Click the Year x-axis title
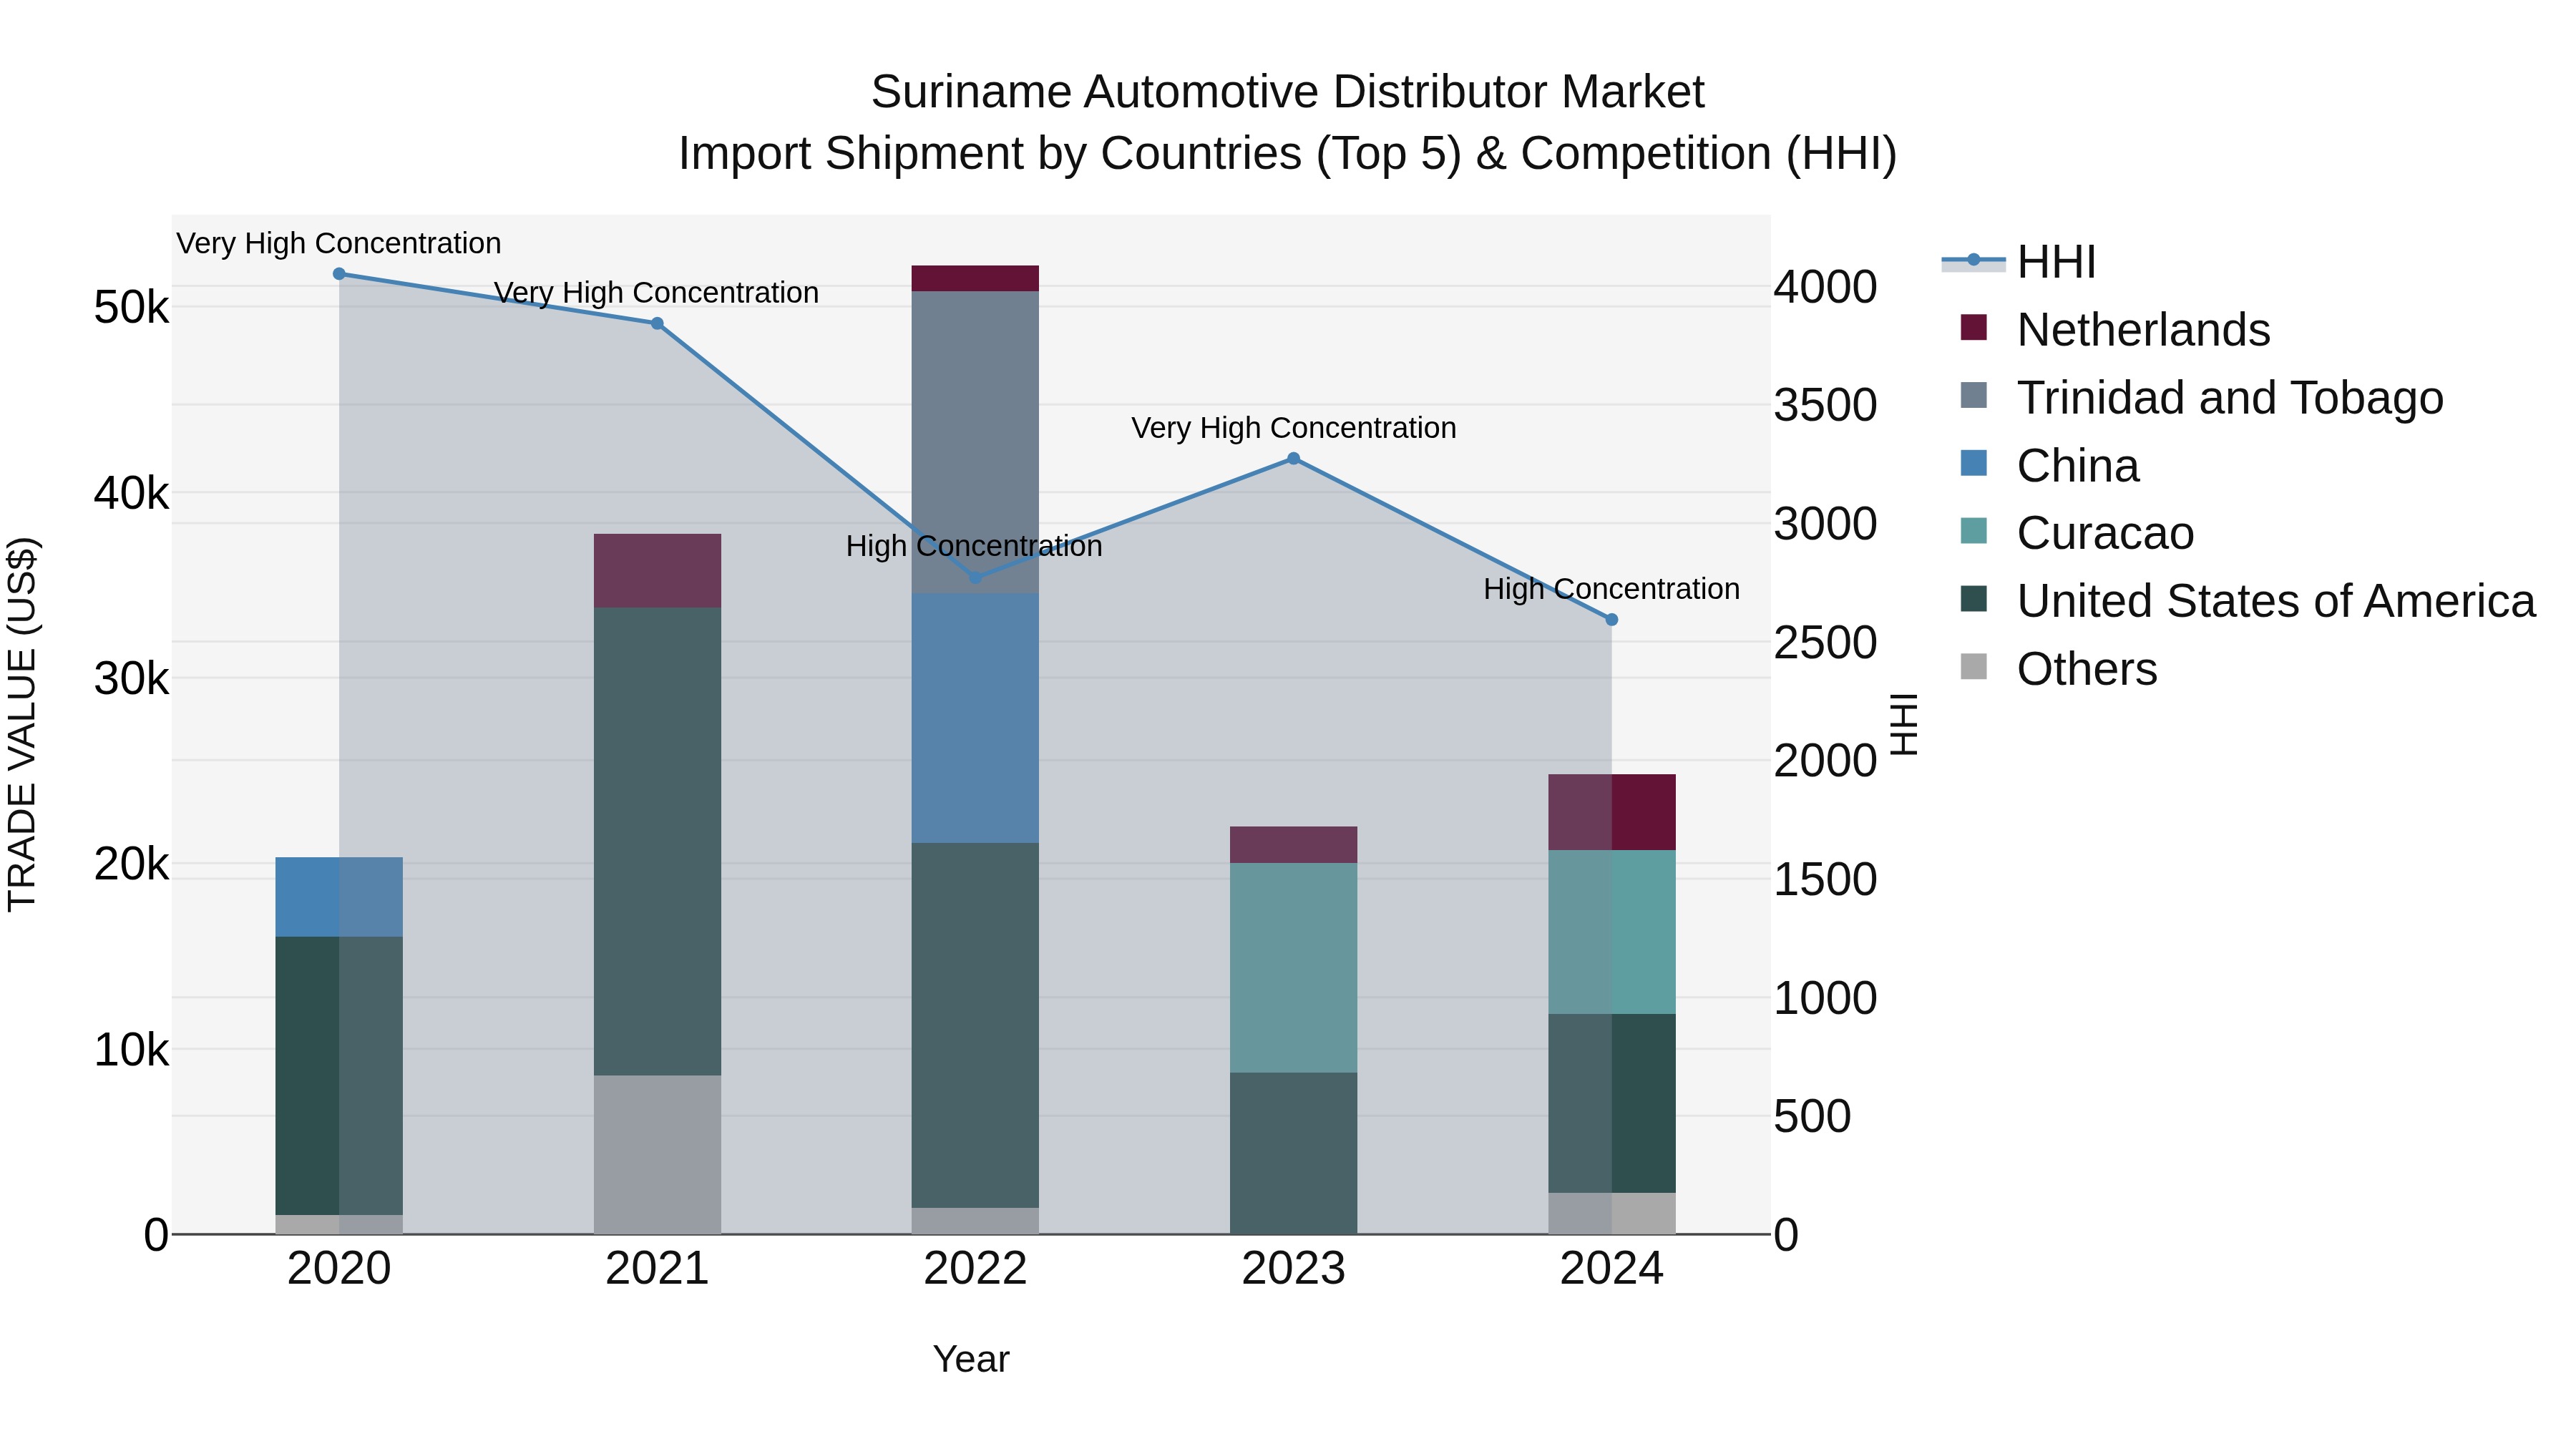This screenshot has width=2576, height=1449. tap(971, 1360)
